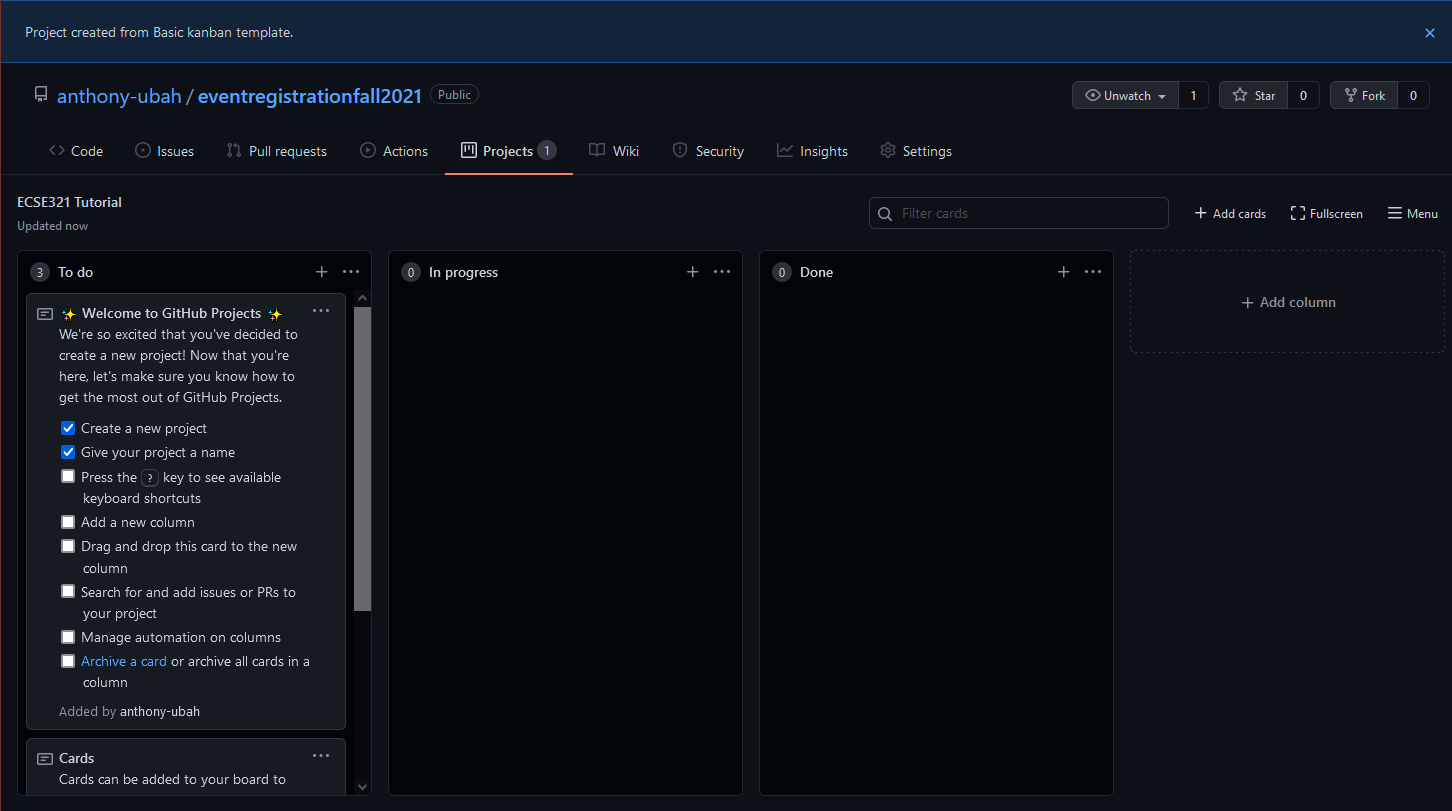The height and width of the screenshot is (811, 1452).
Task: Uncheck 'Create a new project' checkbox
Action: (68, 428)
